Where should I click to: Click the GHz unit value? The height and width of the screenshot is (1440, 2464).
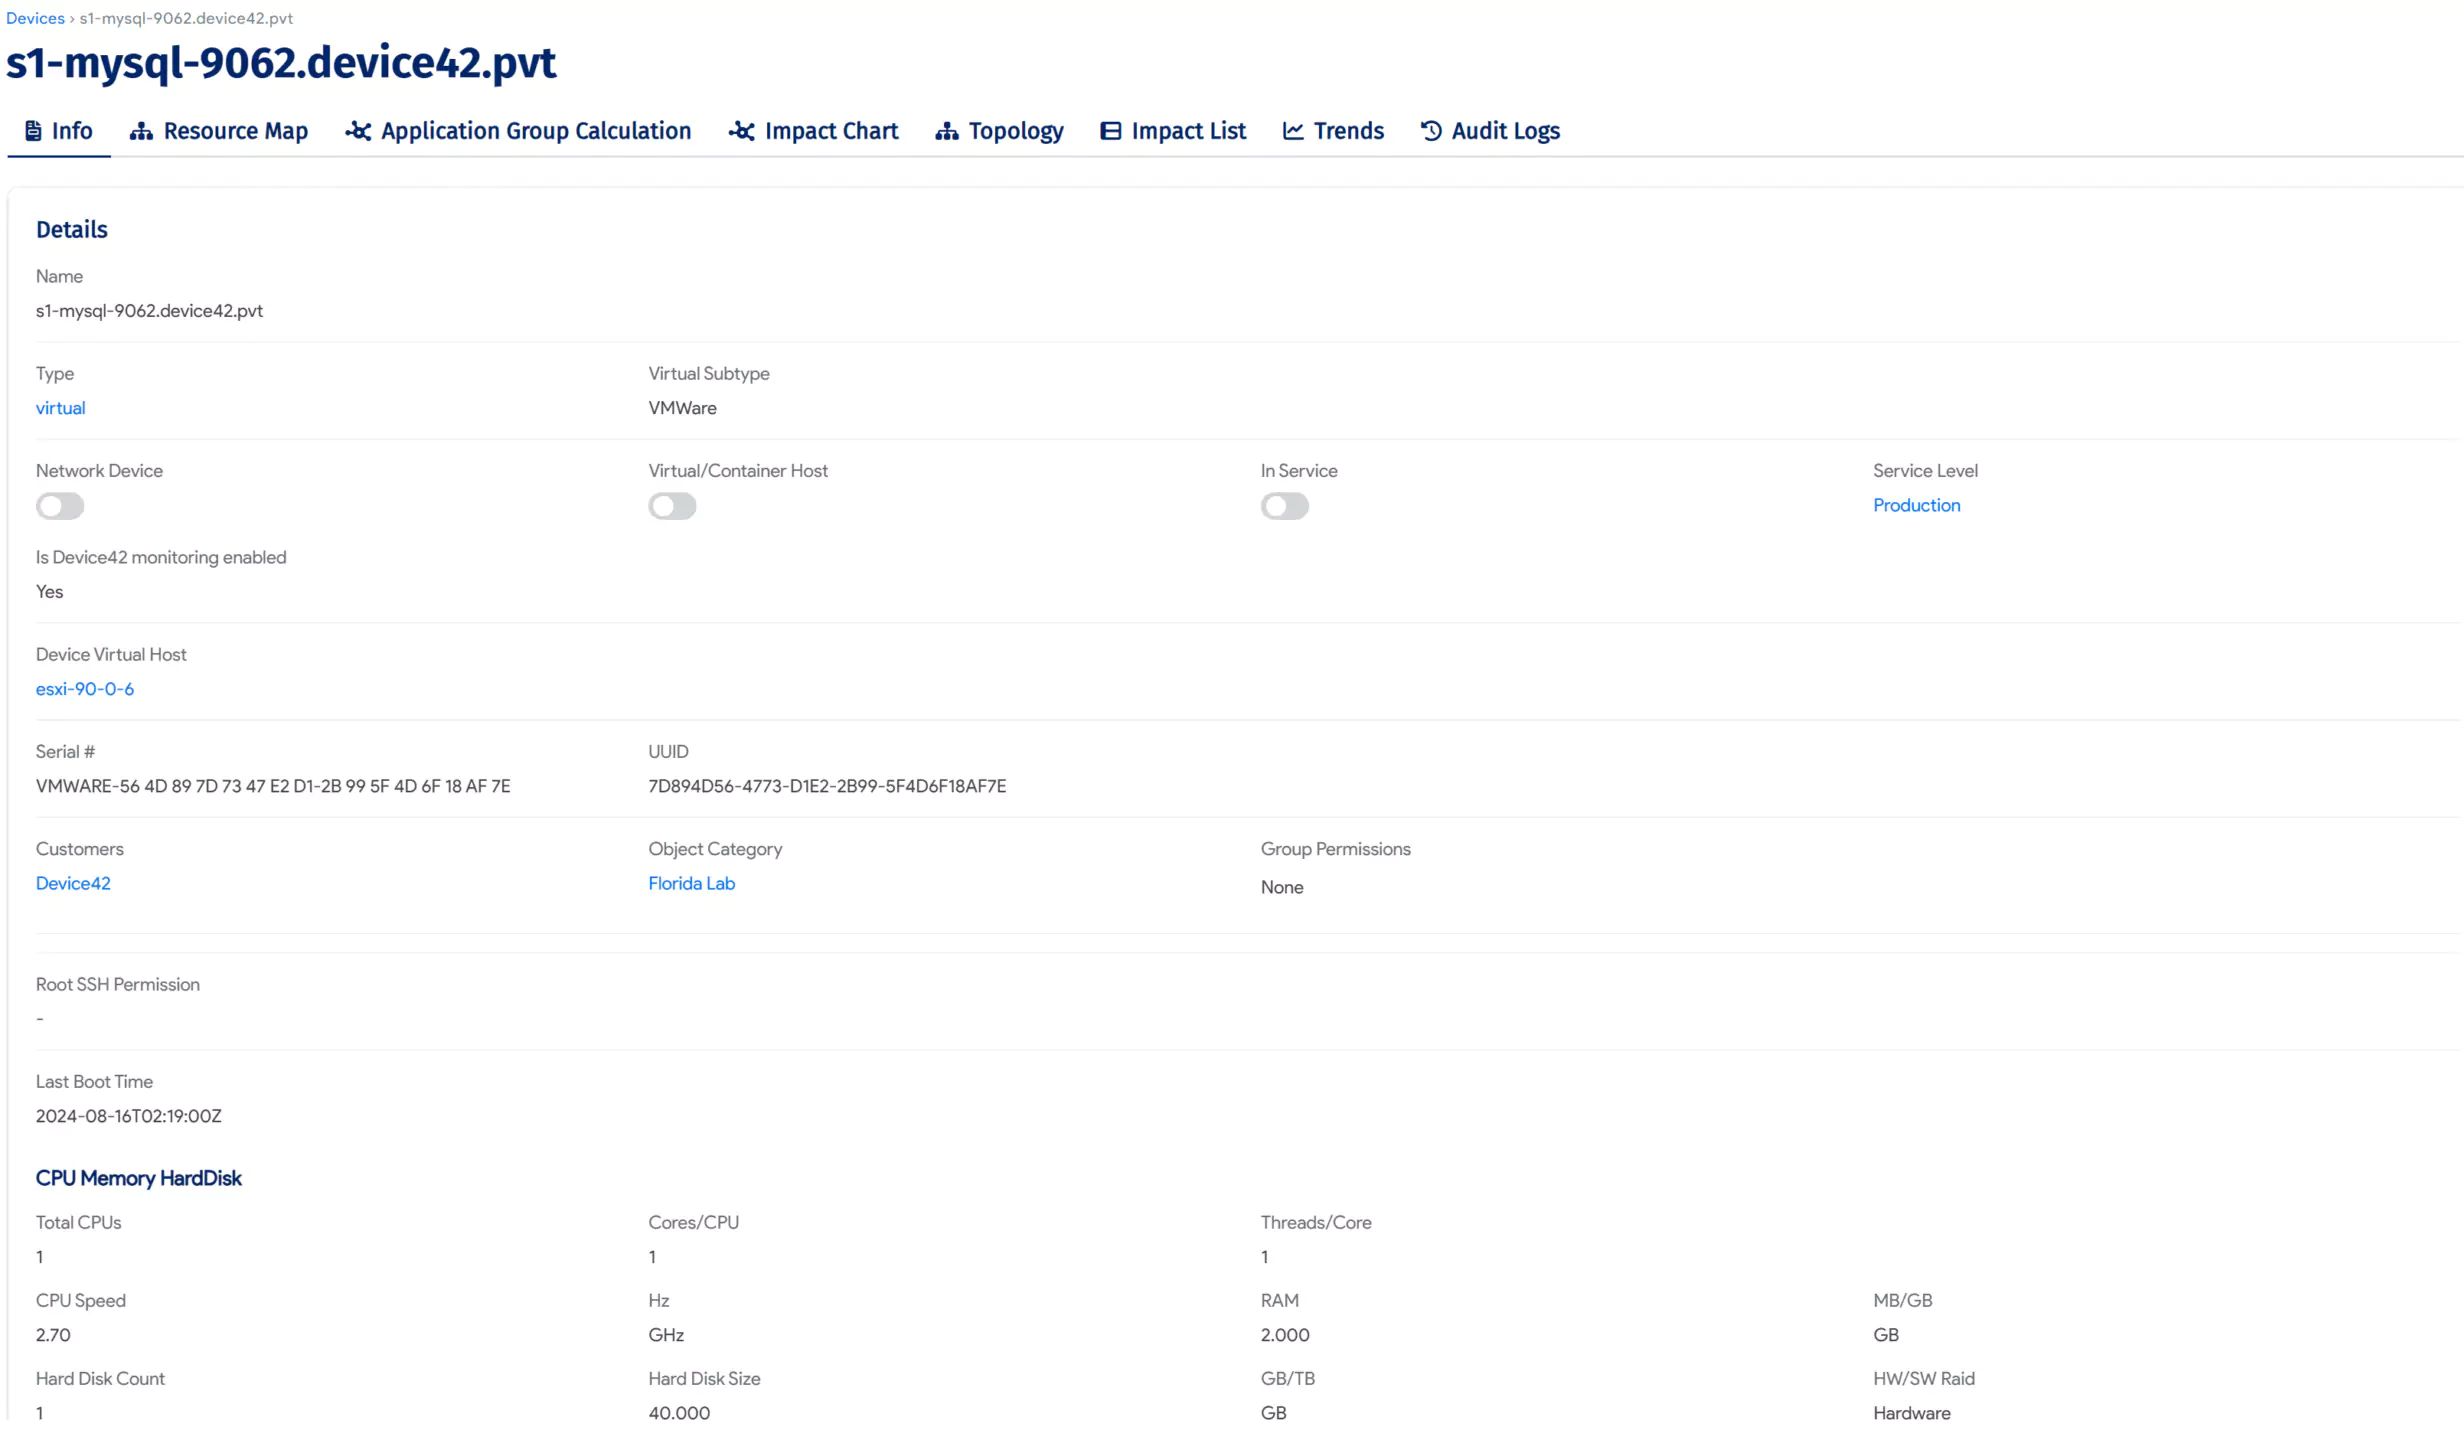point(666,1335)
